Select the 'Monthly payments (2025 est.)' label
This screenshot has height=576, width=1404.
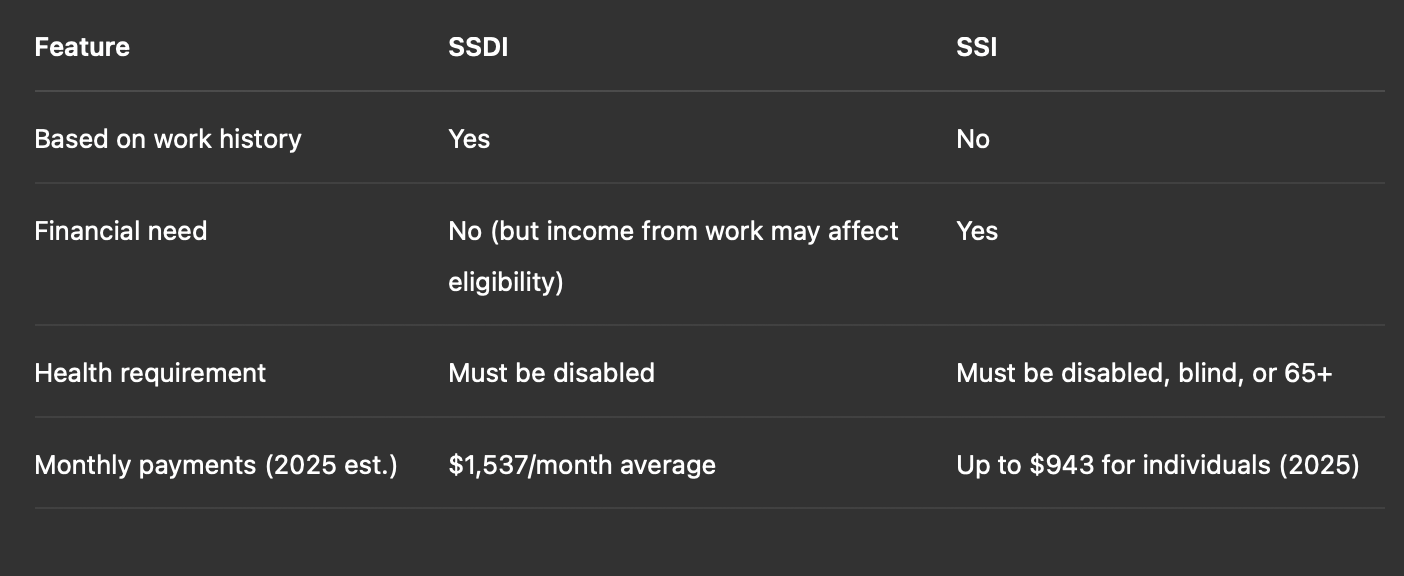216,465
